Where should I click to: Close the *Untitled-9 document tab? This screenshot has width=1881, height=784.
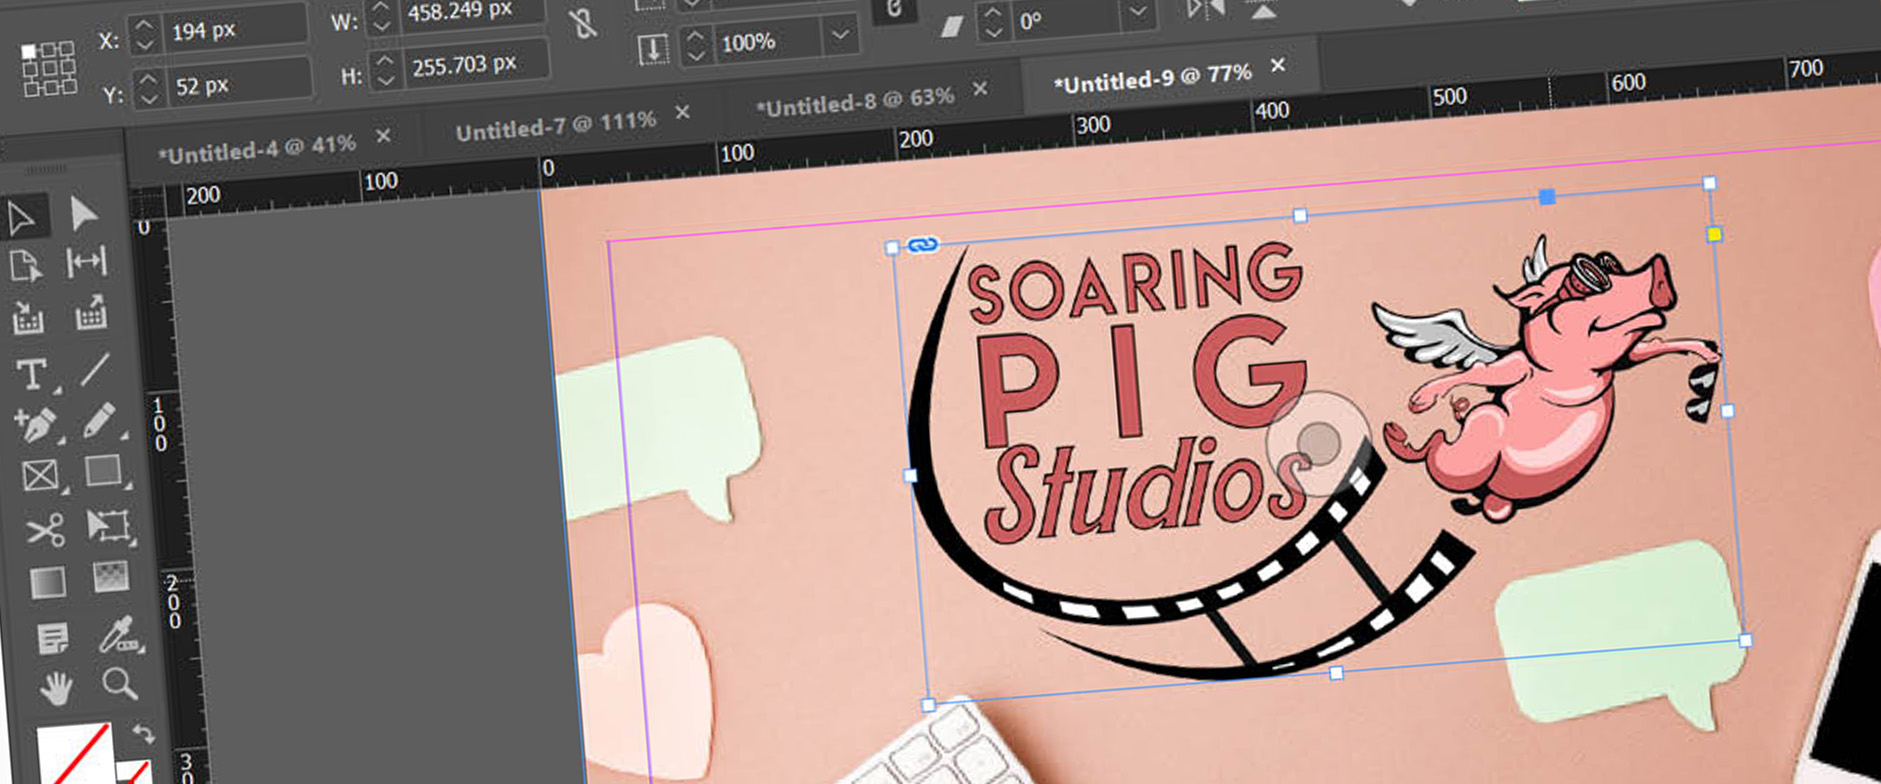pyautogui.click(x=1278, y=65)
